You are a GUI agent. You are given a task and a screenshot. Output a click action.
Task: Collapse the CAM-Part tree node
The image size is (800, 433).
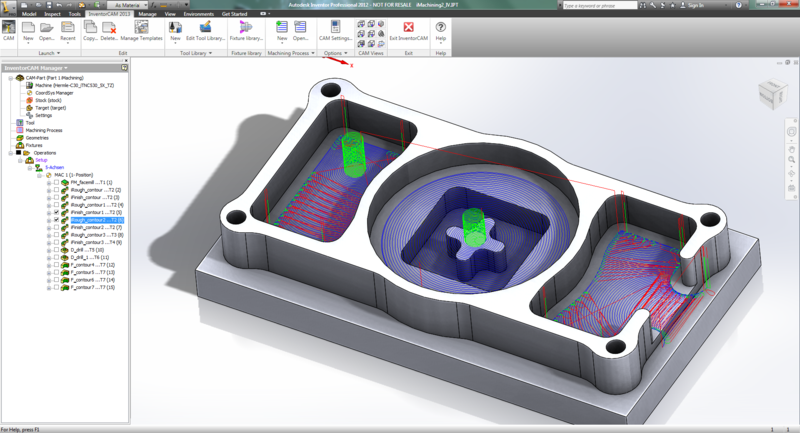click(9, 77)
